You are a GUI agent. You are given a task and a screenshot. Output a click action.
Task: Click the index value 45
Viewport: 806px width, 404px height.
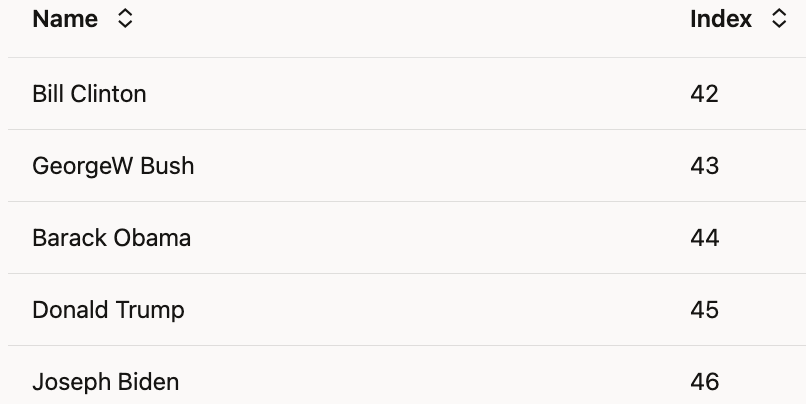[704, 310]
